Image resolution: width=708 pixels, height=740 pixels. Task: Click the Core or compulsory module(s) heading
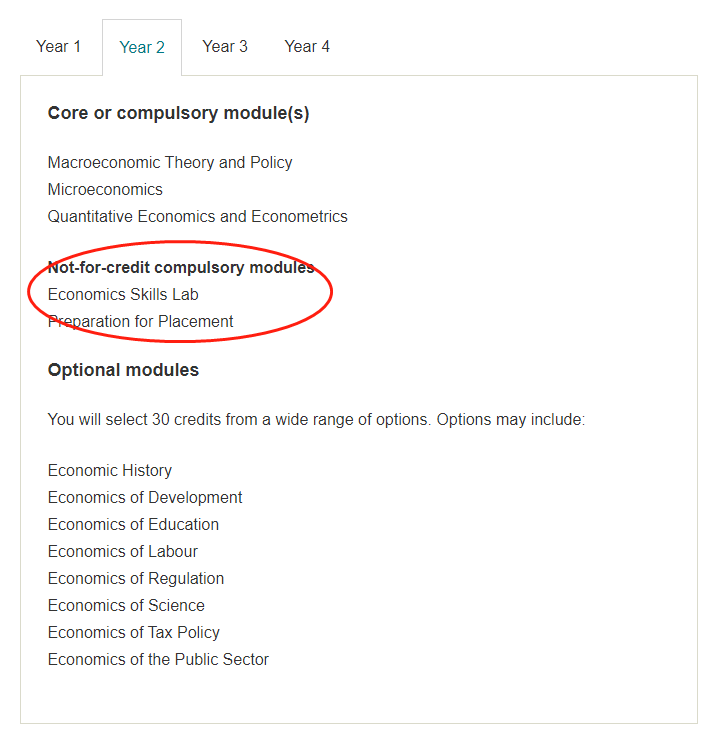178,113
